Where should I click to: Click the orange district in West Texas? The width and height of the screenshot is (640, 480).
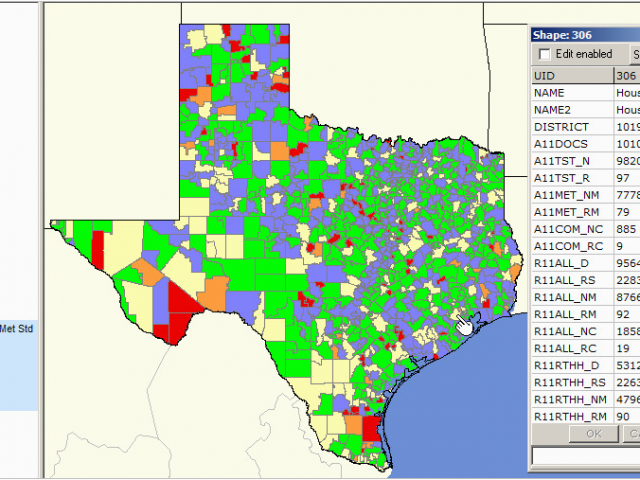click(213, 293)
